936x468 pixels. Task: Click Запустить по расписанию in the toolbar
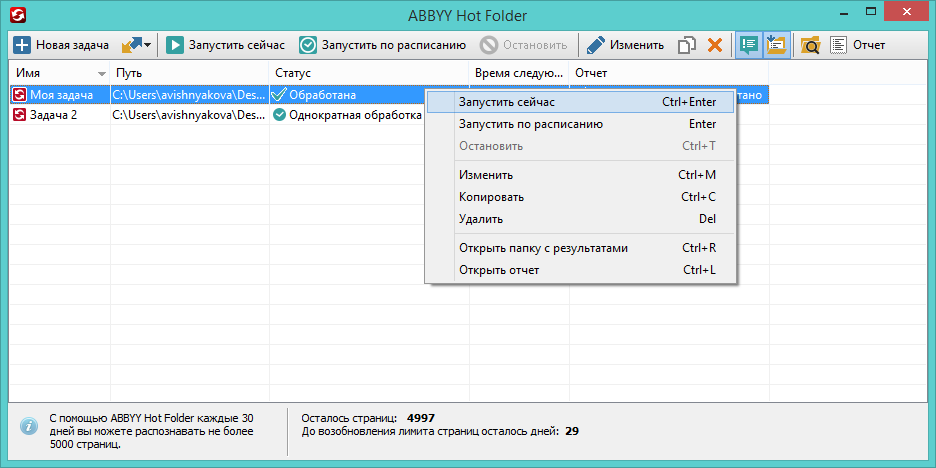point(383,45)
